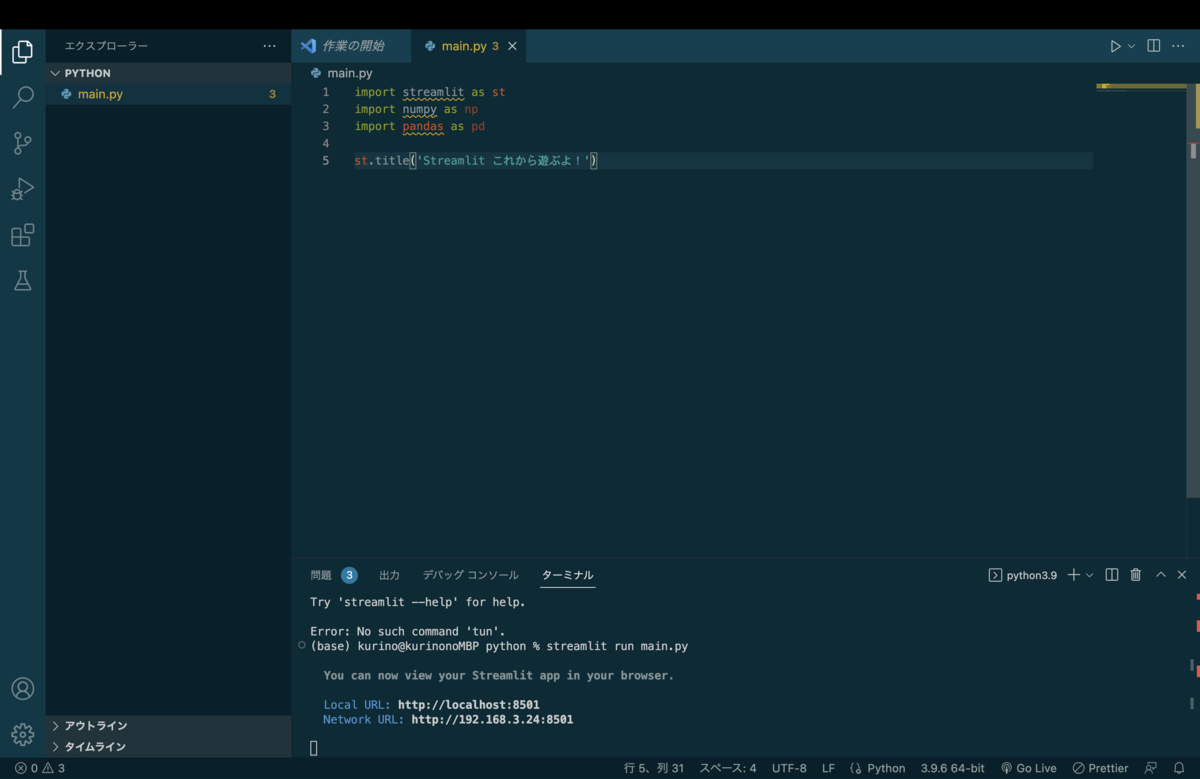Click the editor vertical scrollbar
Image resolution: width=1200 pixels, height=779 pixels.
point(1194,290)
